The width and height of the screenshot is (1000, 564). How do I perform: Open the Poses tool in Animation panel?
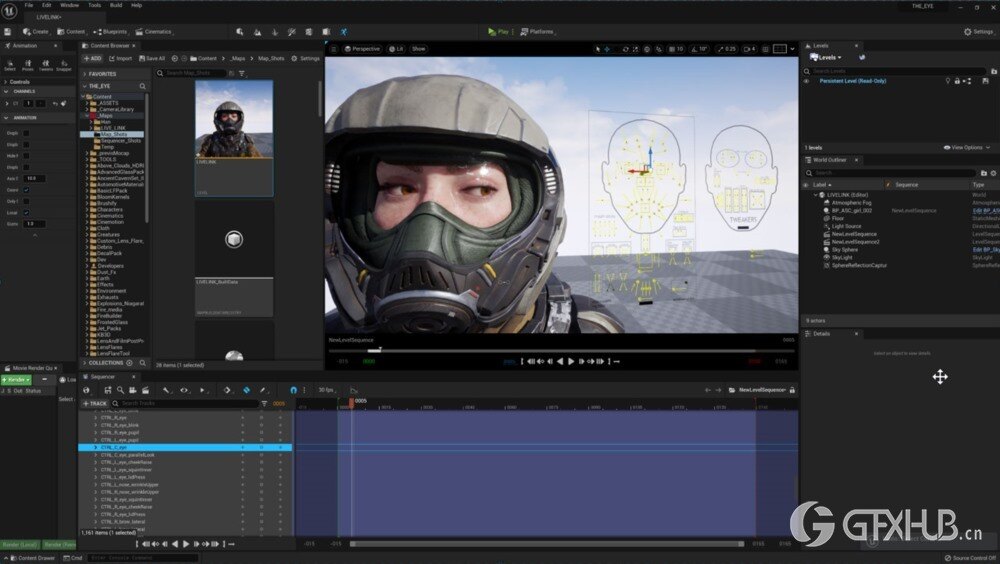click(27, 64)
